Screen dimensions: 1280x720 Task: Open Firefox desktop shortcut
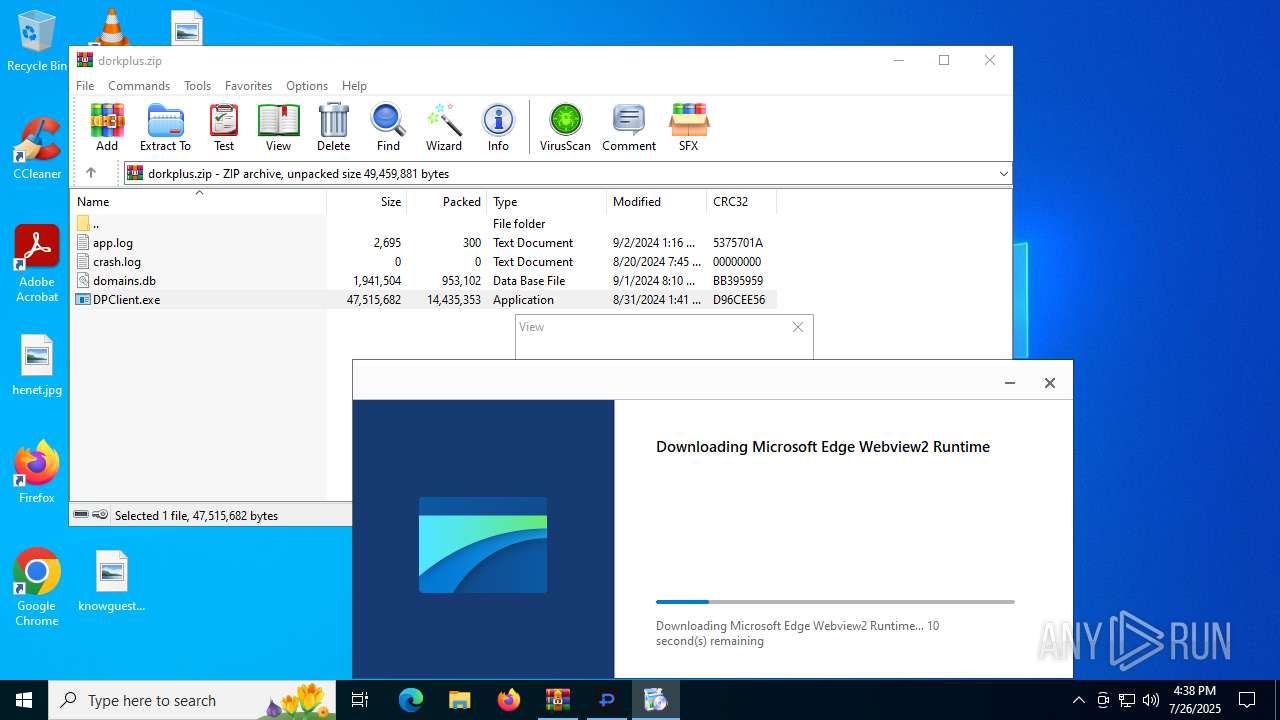[x=37, y=472]
